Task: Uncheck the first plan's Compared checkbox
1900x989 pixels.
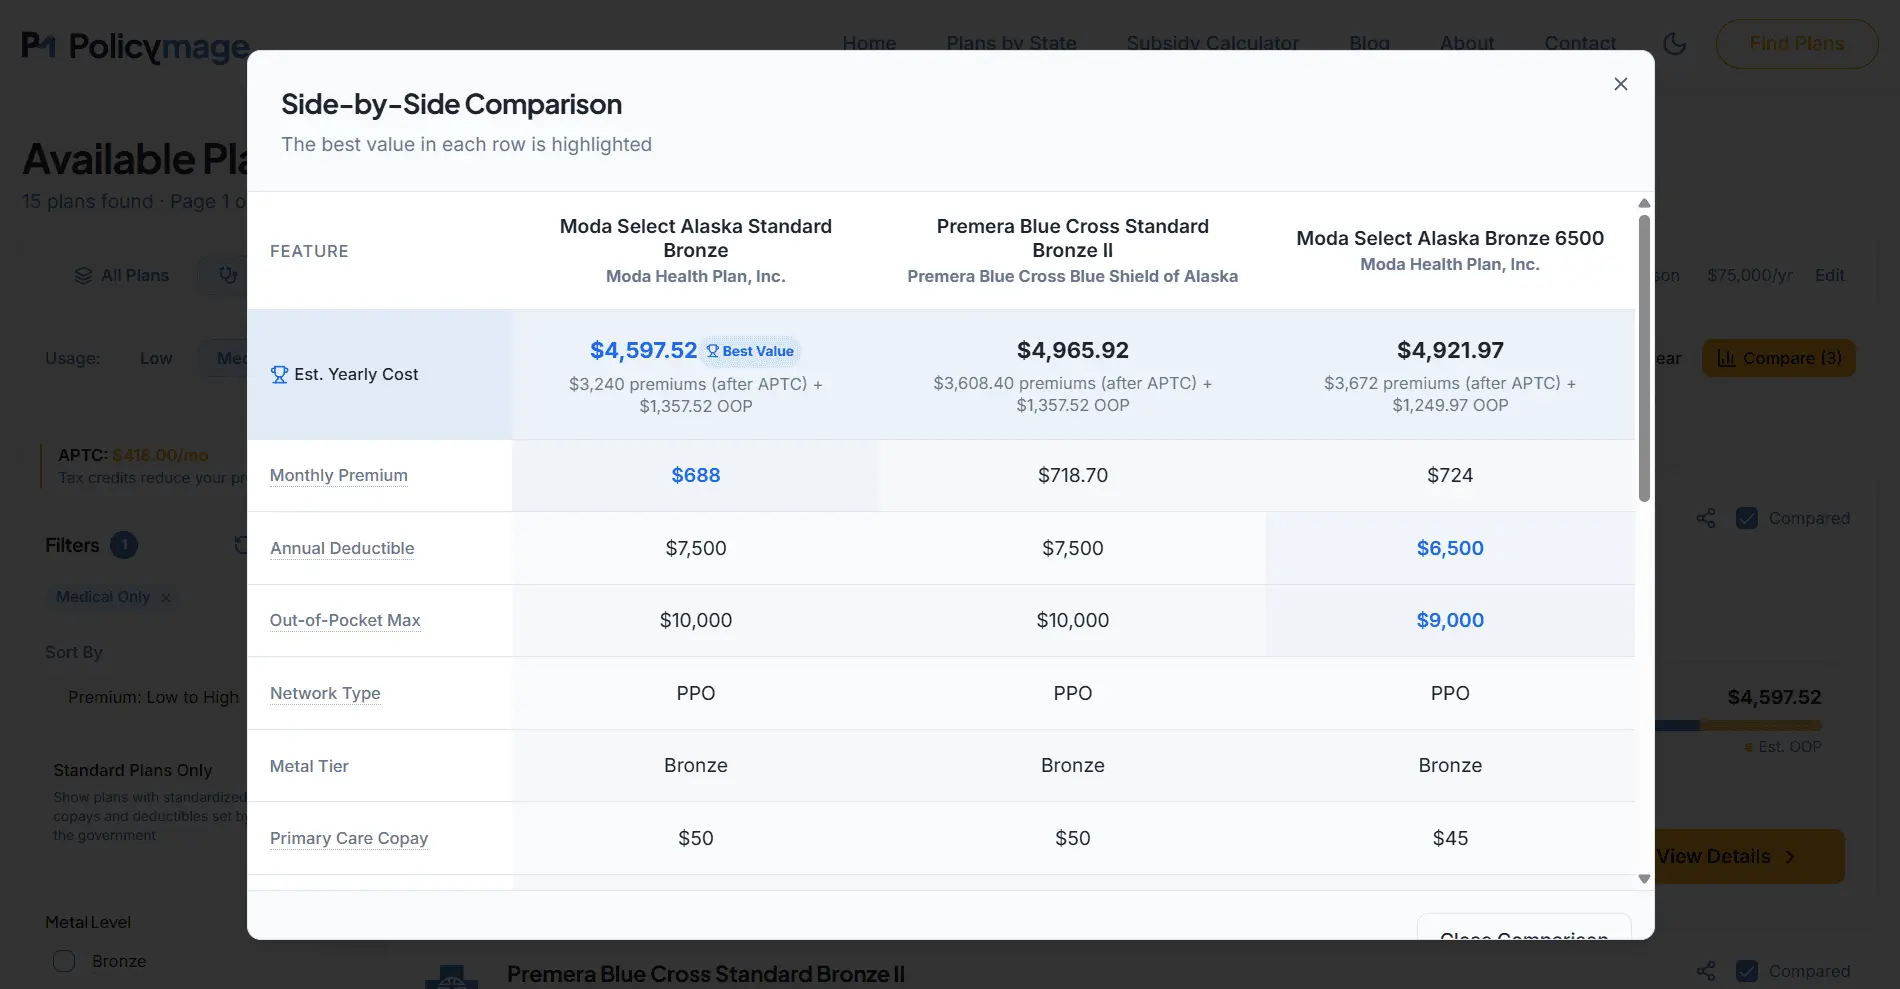Action: click(x=1747, y=518)
